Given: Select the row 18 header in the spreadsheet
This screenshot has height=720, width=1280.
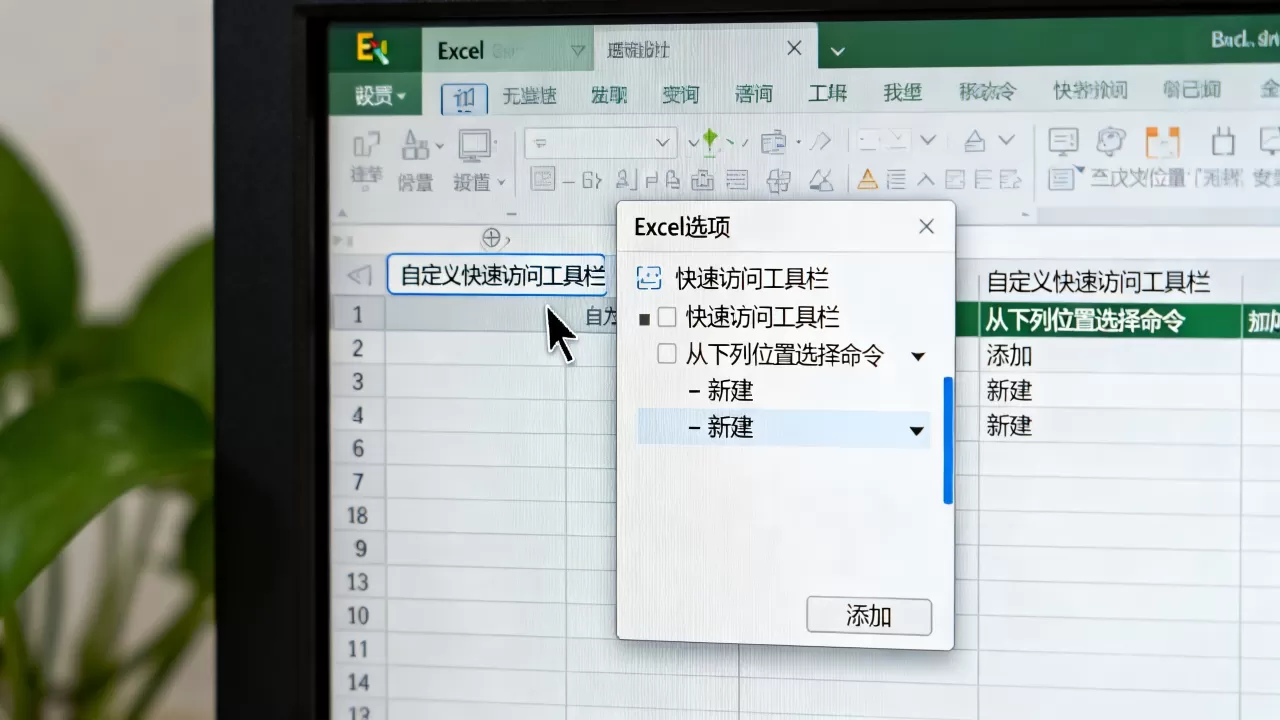Looking at the screenshot, I should point(358,516).
